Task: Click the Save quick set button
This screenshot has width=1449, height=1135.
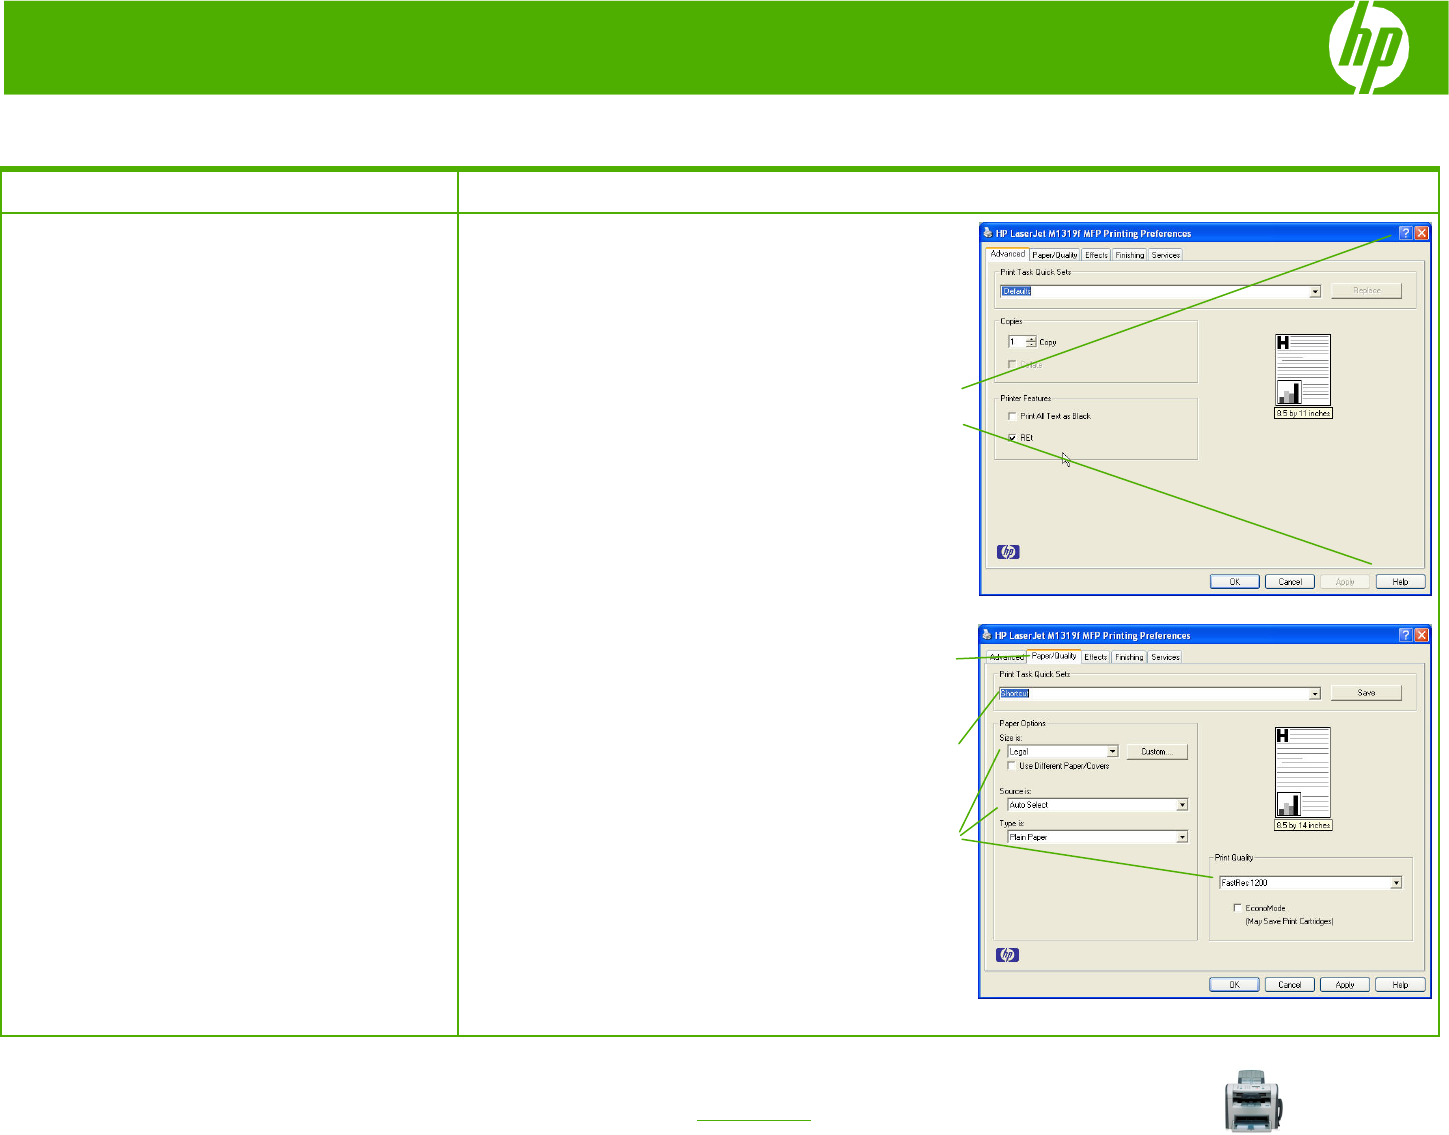Action: (x=1366, y=693)
